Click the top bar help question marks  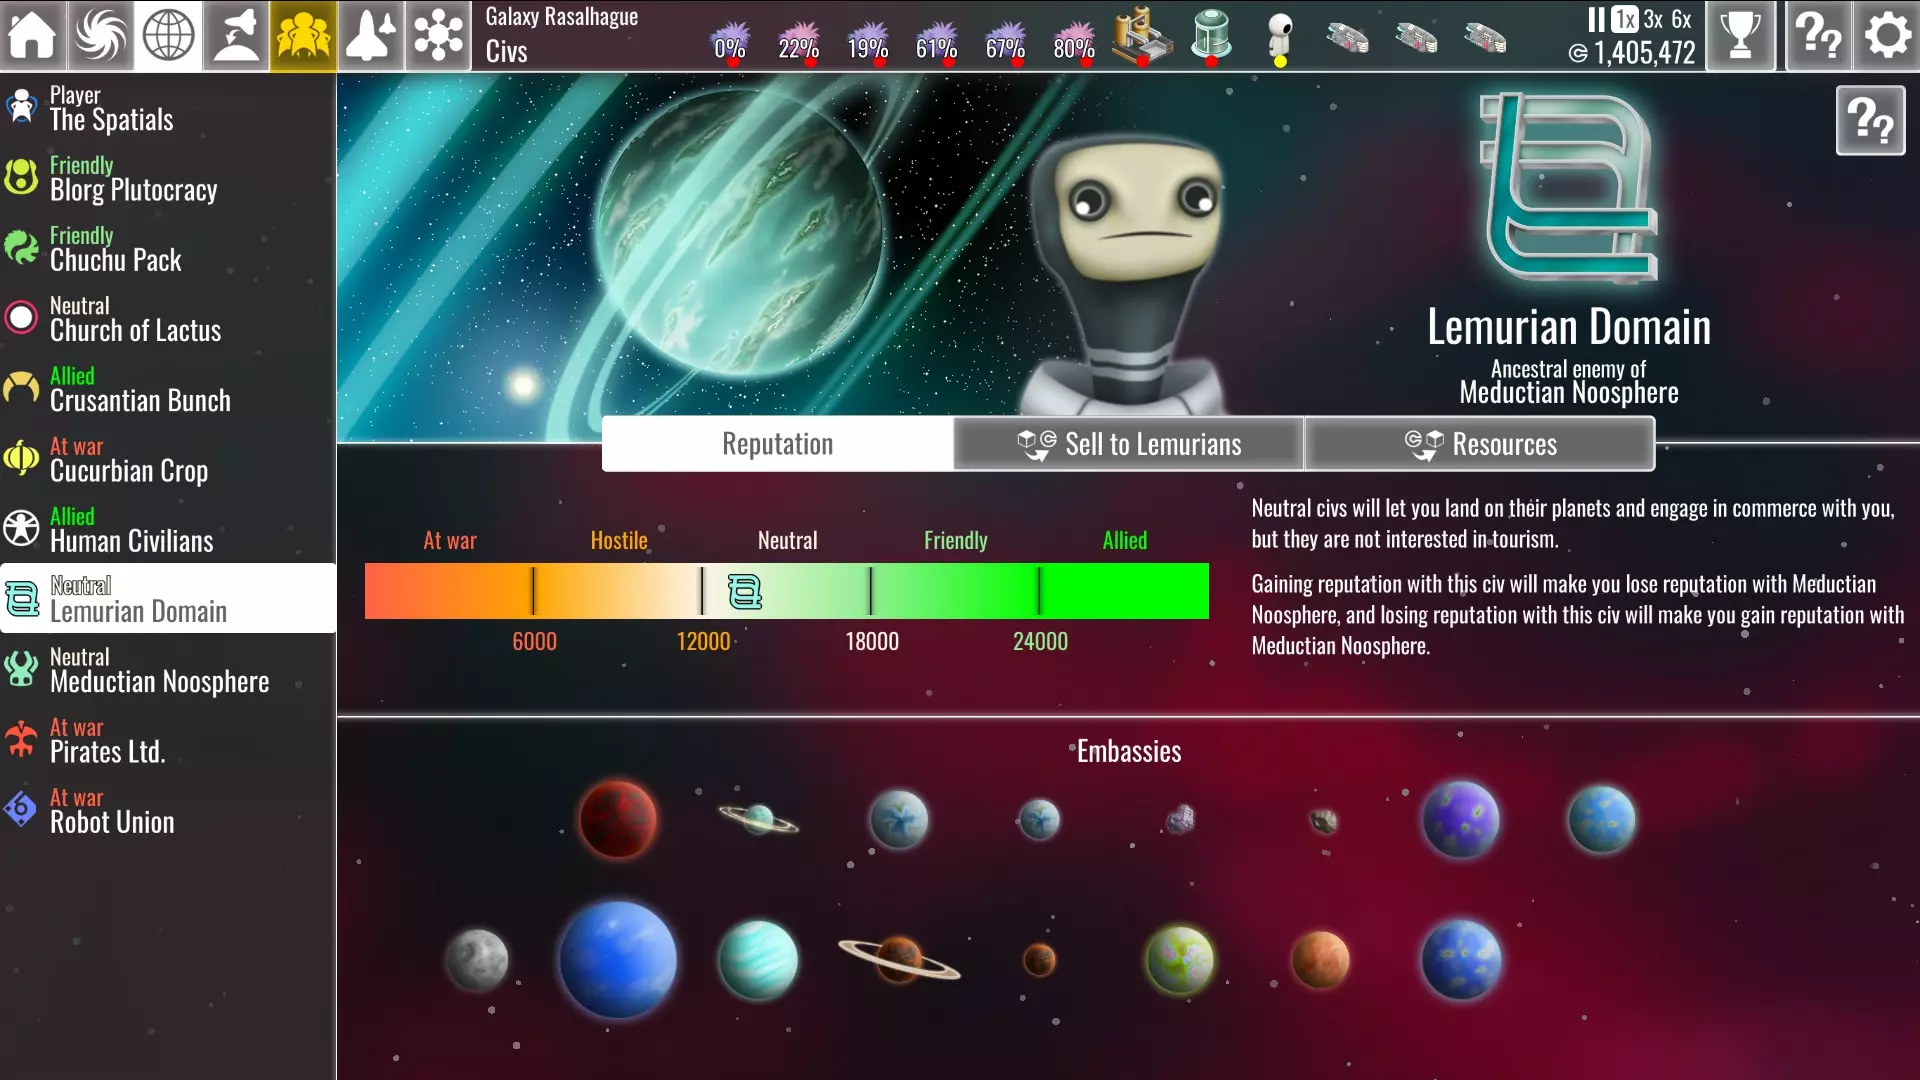[x=1818, y=36]
